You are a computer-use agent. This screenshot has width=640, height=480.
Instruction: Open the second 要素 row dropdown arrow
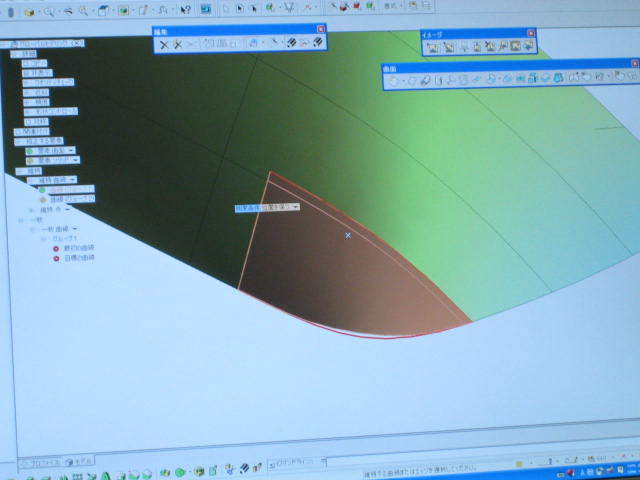click(x=76, y=160)
